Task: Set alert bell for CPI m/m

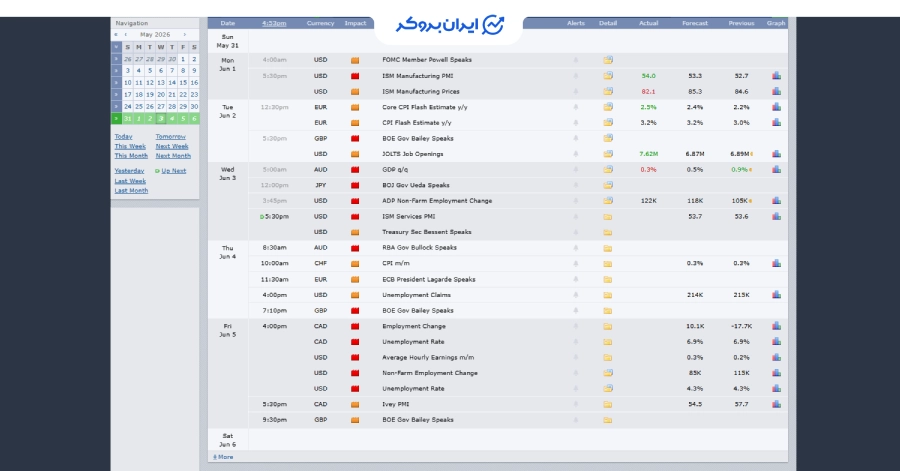Action: [x=576, y=263]
